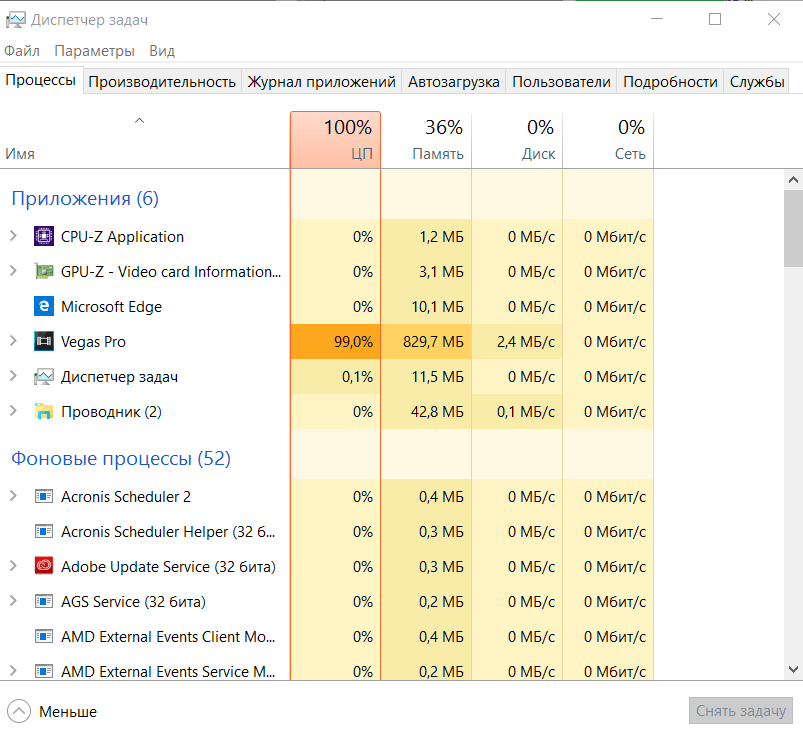Open the Вид menu

click(x=162, y=51)
